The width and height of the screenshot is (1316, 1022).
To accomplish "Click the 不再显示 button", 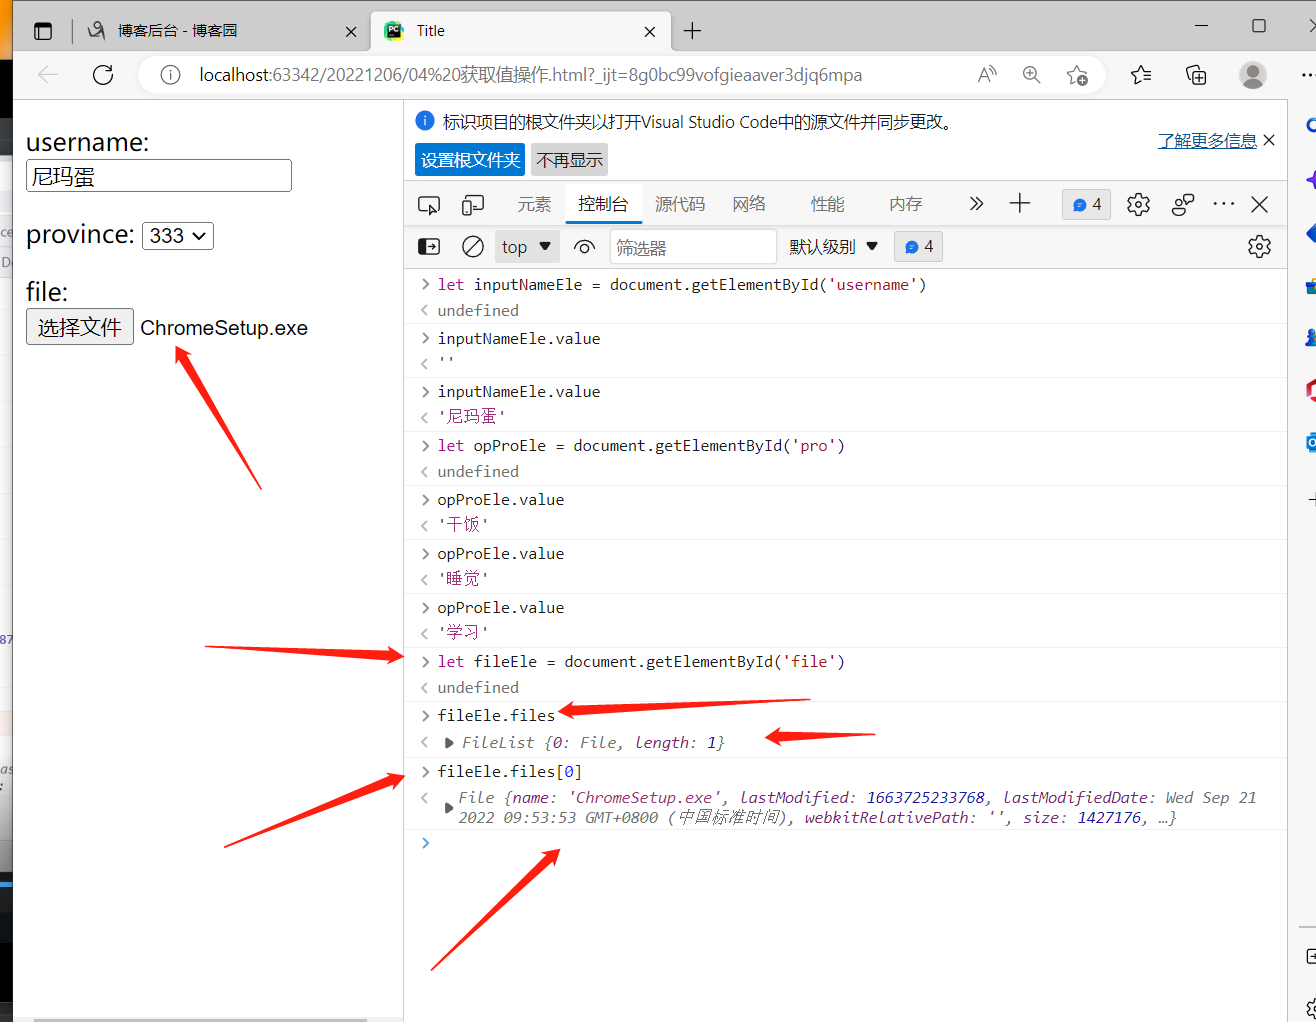I will click(569, 160).
